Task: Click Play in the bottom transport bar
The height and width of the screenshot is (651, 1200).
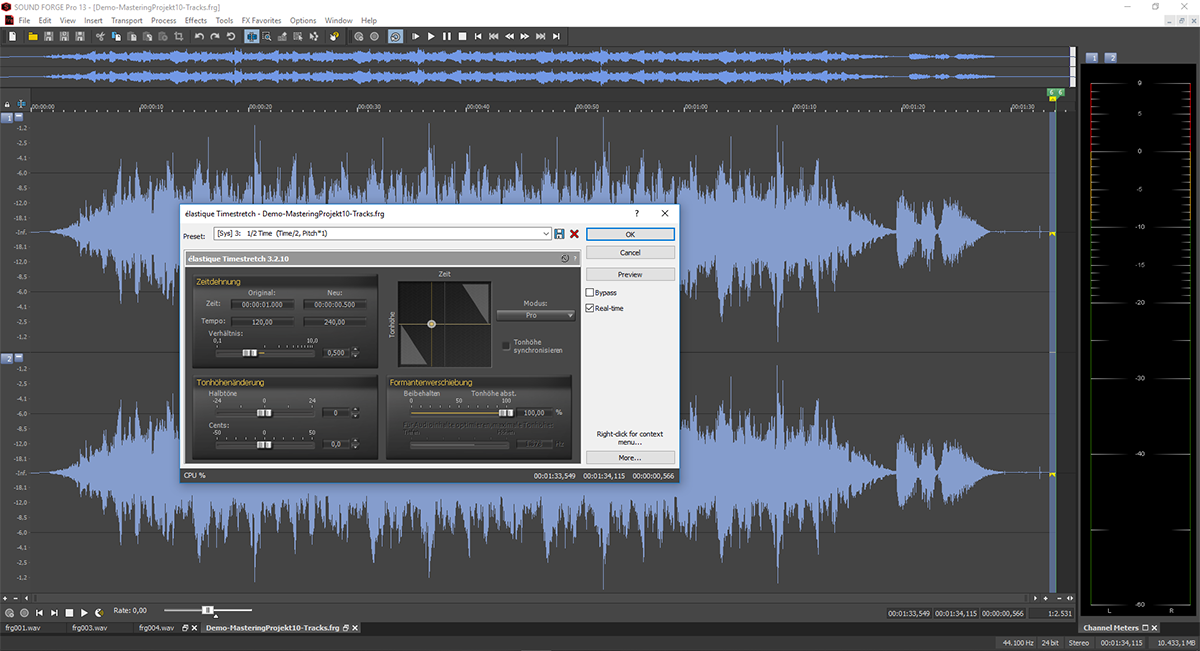Action: pyautogui.click(x=84, y=612)
